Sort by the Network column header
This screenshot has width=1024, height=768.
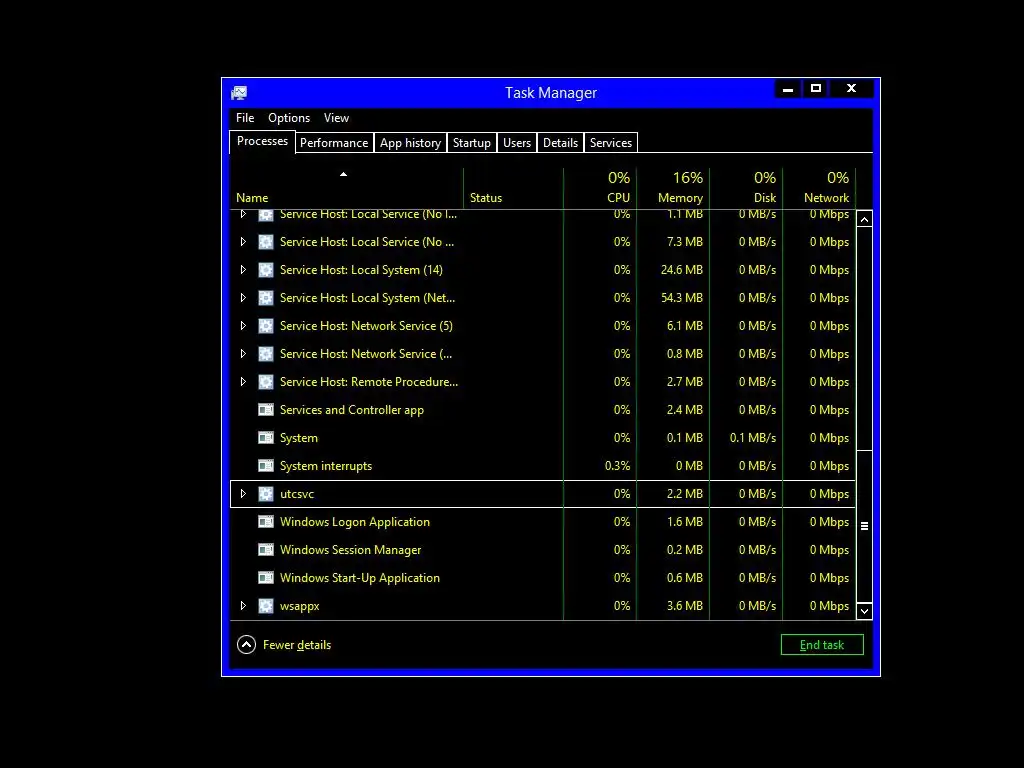pyautogui.click(x=820, y=189)
